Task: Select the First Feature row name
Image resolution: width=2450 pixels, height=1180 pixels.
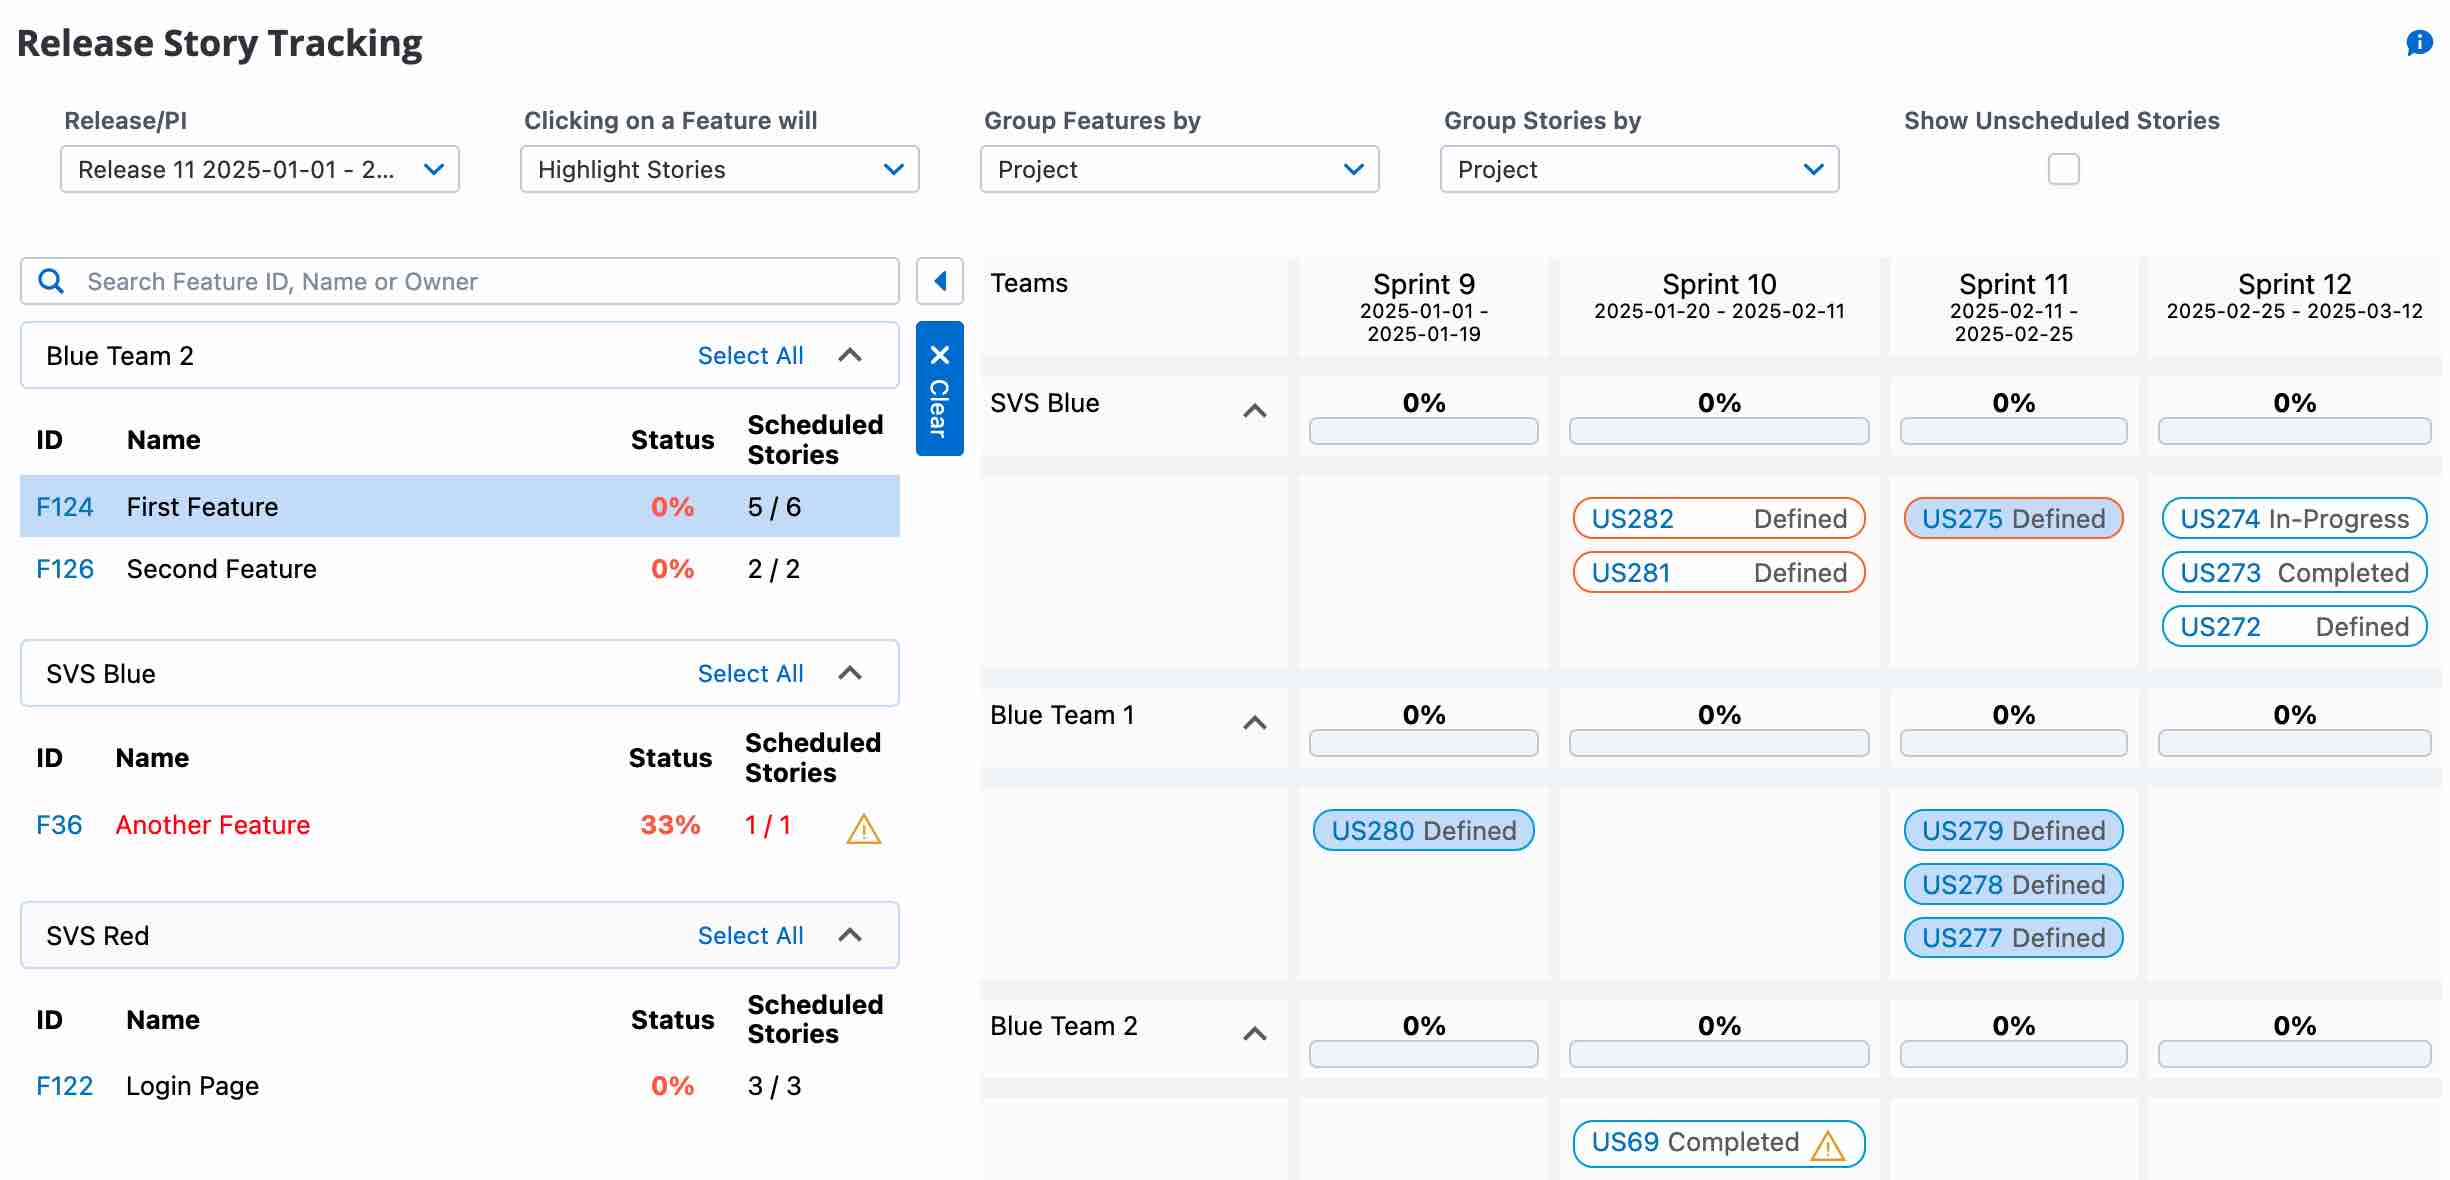Action: click(202, 507)
